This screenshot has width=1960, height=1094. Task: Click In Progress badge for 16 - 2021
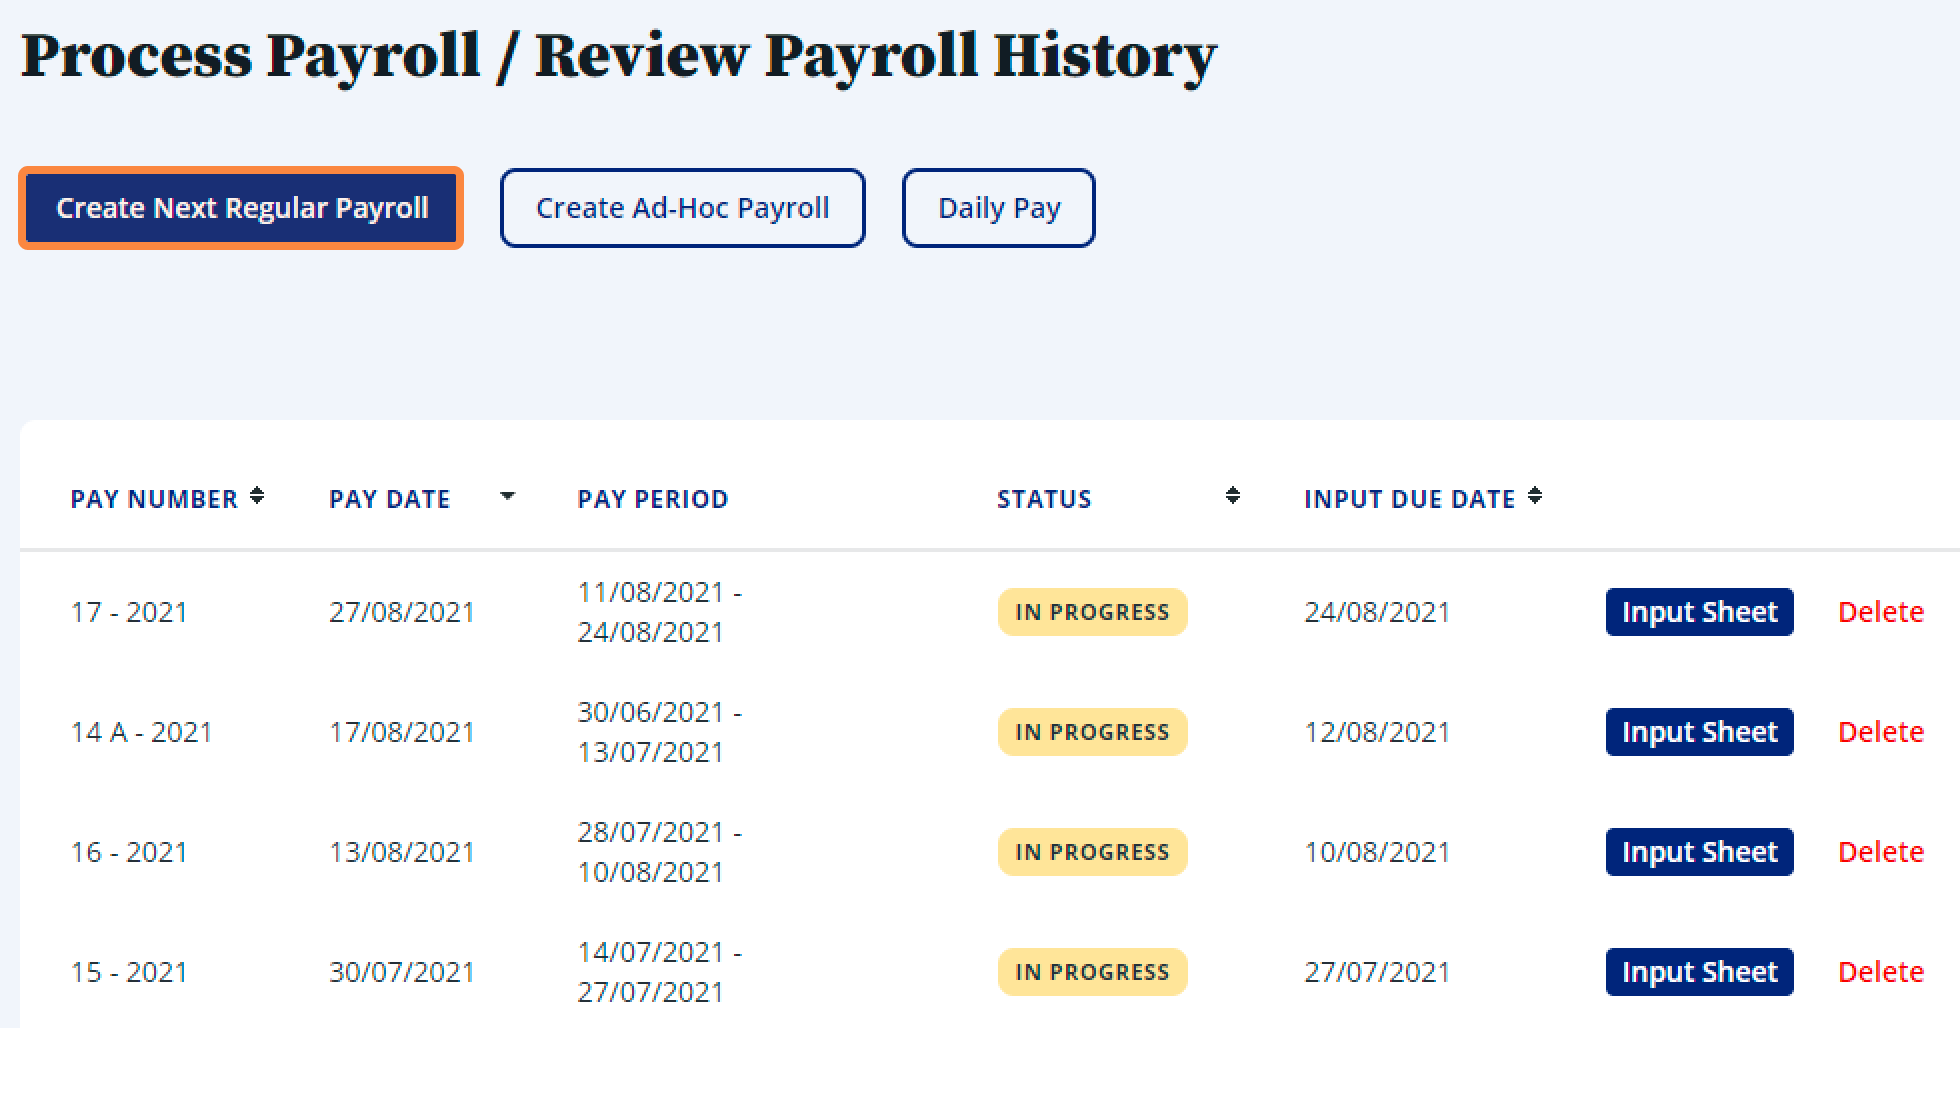(x=1092, y=852)
